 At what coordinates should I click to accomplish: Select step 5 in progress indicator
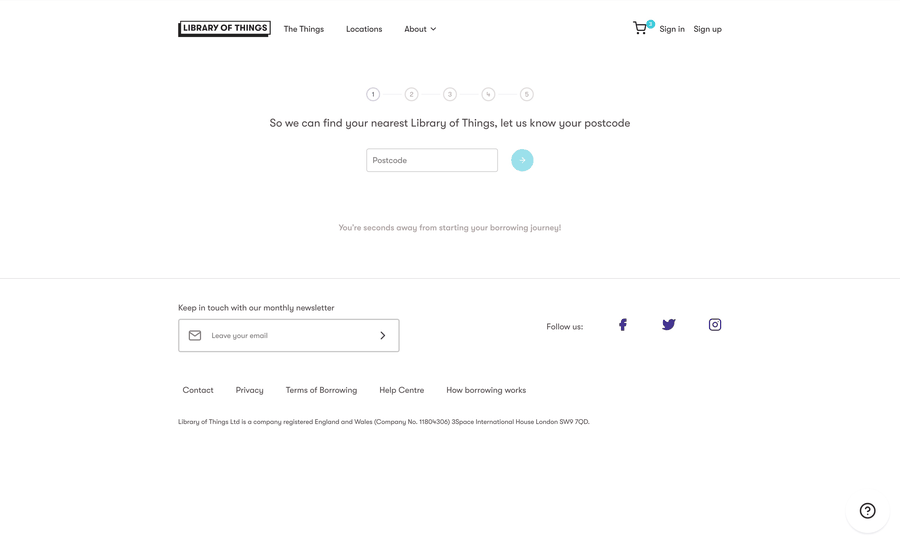(x=527, y=94)
